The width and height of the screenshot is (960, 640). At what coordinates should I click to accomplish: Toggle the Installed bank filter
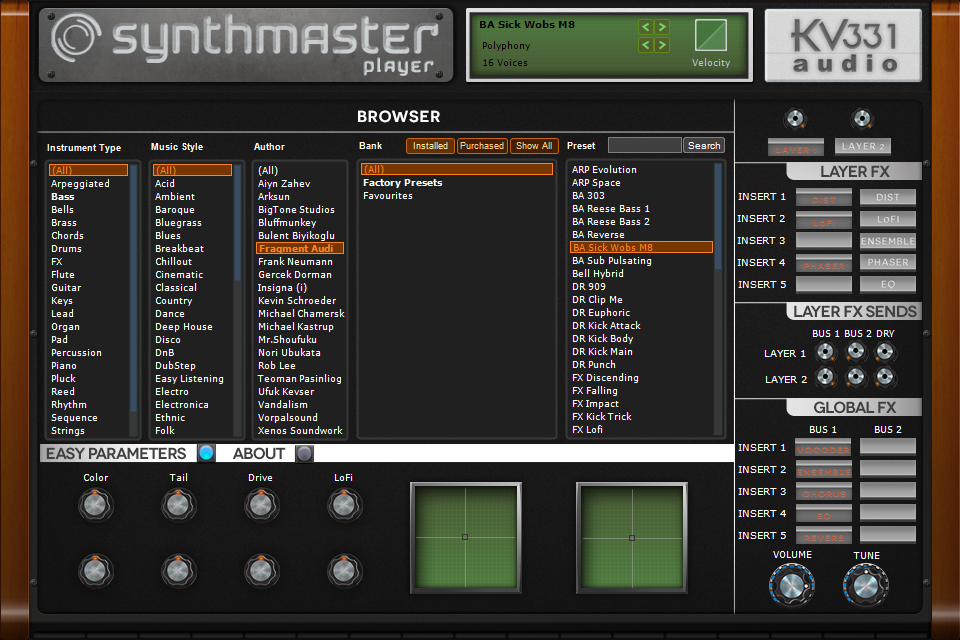[430, 146]
